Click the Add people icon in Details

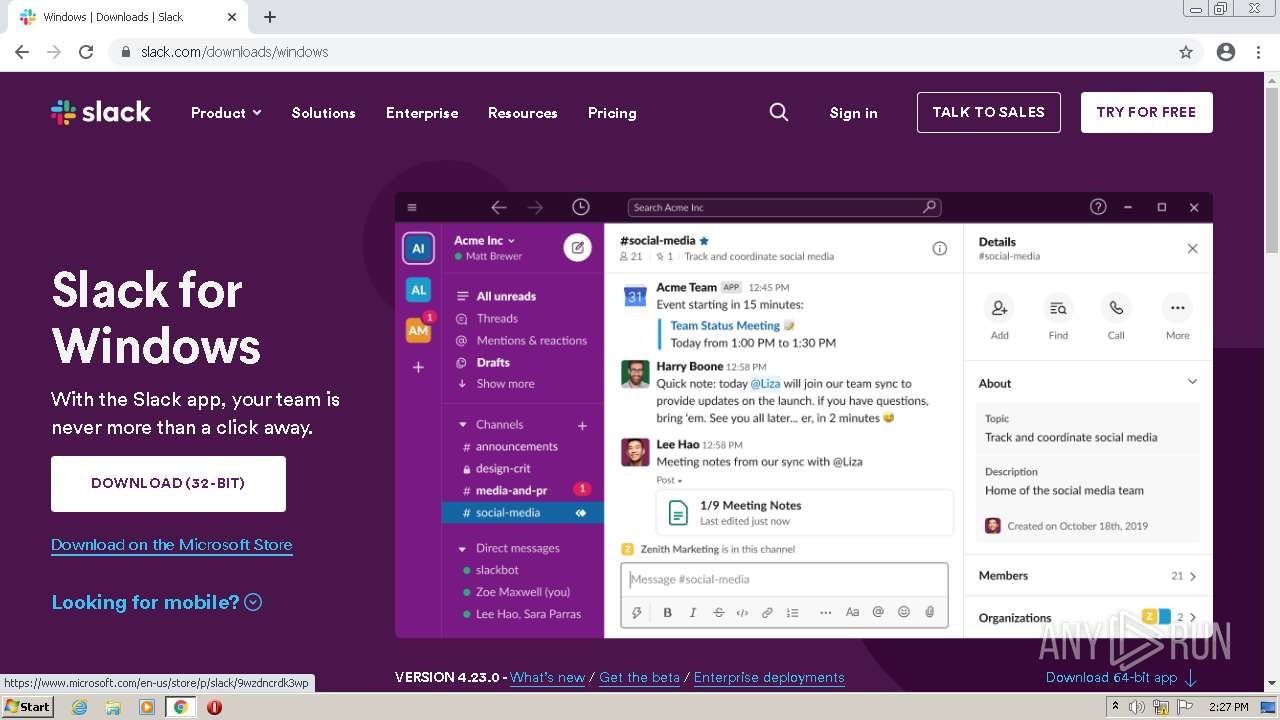click(999, 308)
